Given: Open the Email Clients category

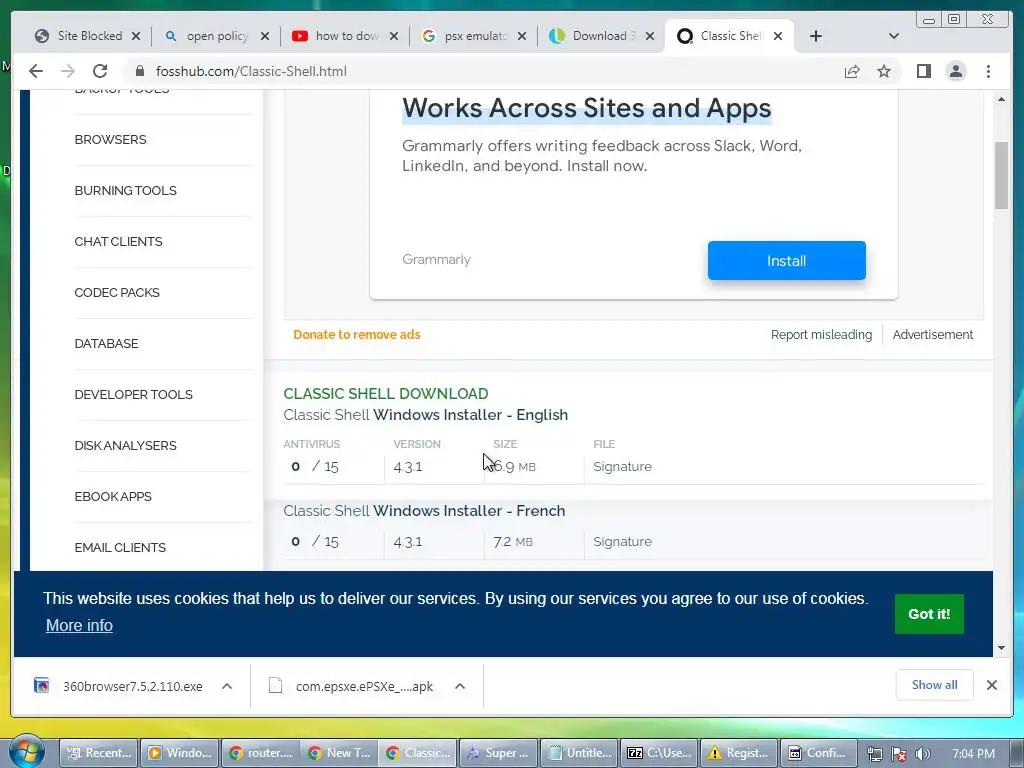Looking at the screenshot, I should click(x=120, y=547).
